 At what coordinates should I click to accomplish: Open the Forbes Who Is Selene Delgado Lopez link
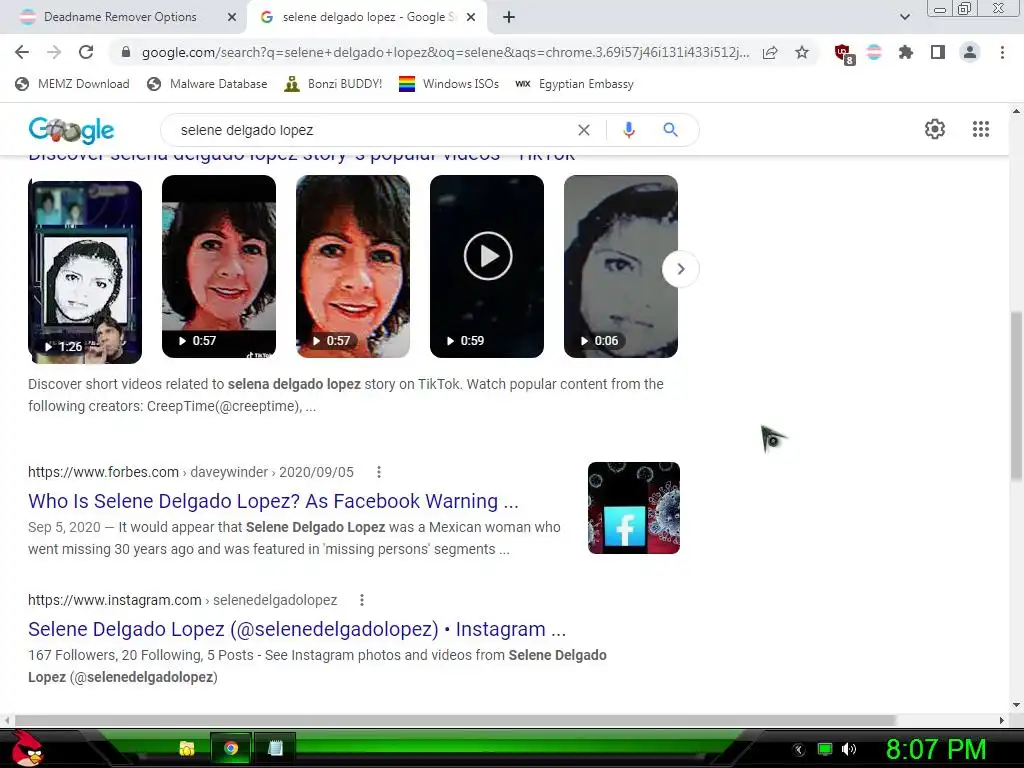(273, 501)
